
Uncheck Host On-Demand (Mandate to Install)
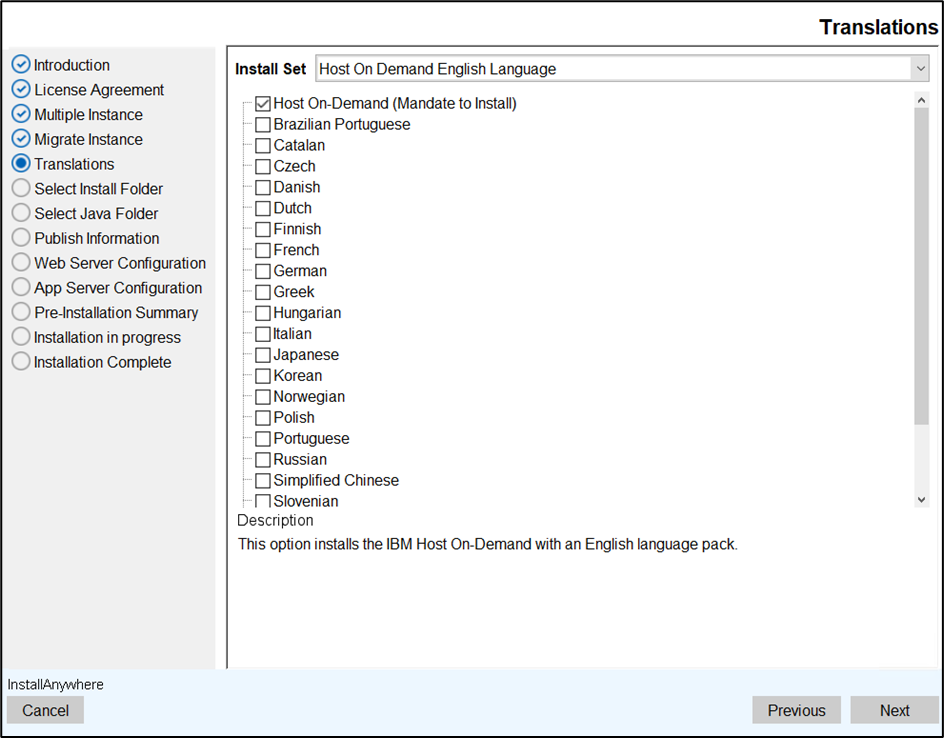point(263,104)
